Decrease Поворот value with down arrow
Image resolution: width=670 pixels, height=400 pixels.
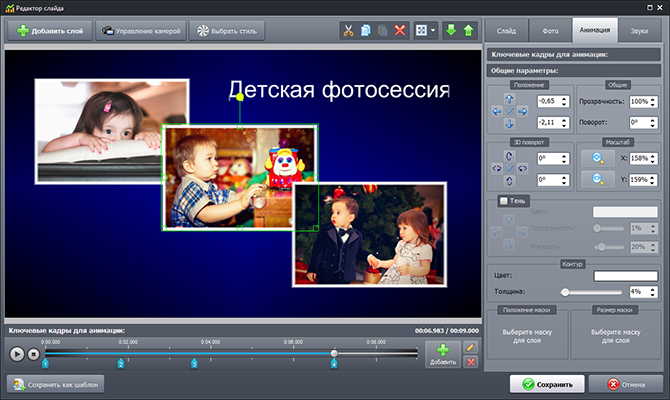pyautogui.click(x=652, y=125)
